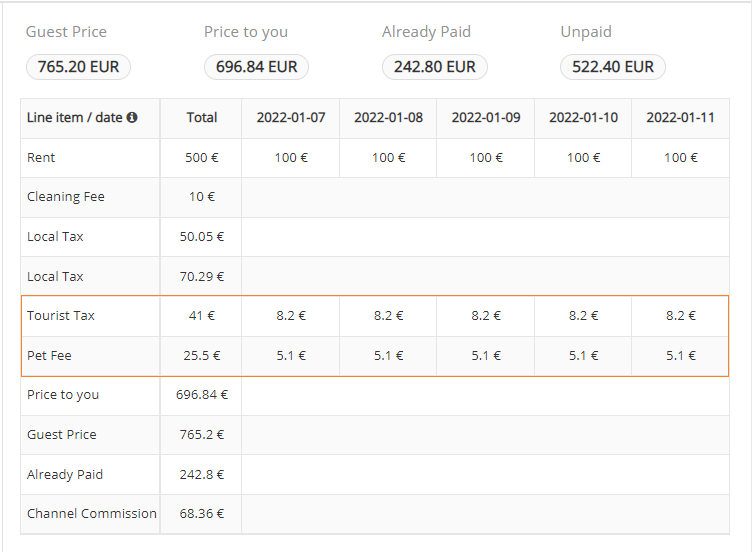Click the Tourist Tax row label
The image size is (752, 552).
click(61, 316)
